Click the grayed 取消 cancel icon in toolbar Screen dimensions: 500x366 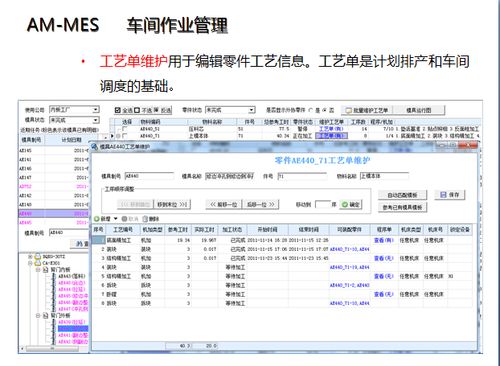click(124, 219)
